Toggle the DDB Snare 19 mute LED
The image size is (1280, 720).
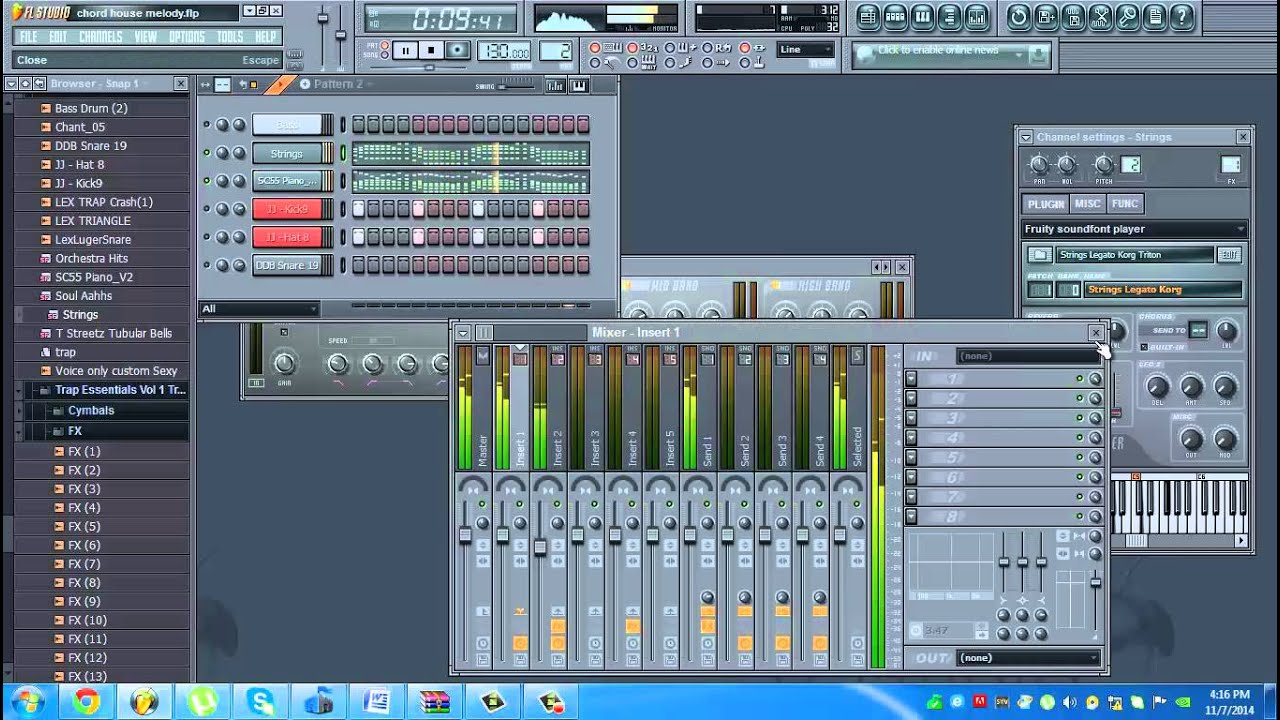pos(207,265)
